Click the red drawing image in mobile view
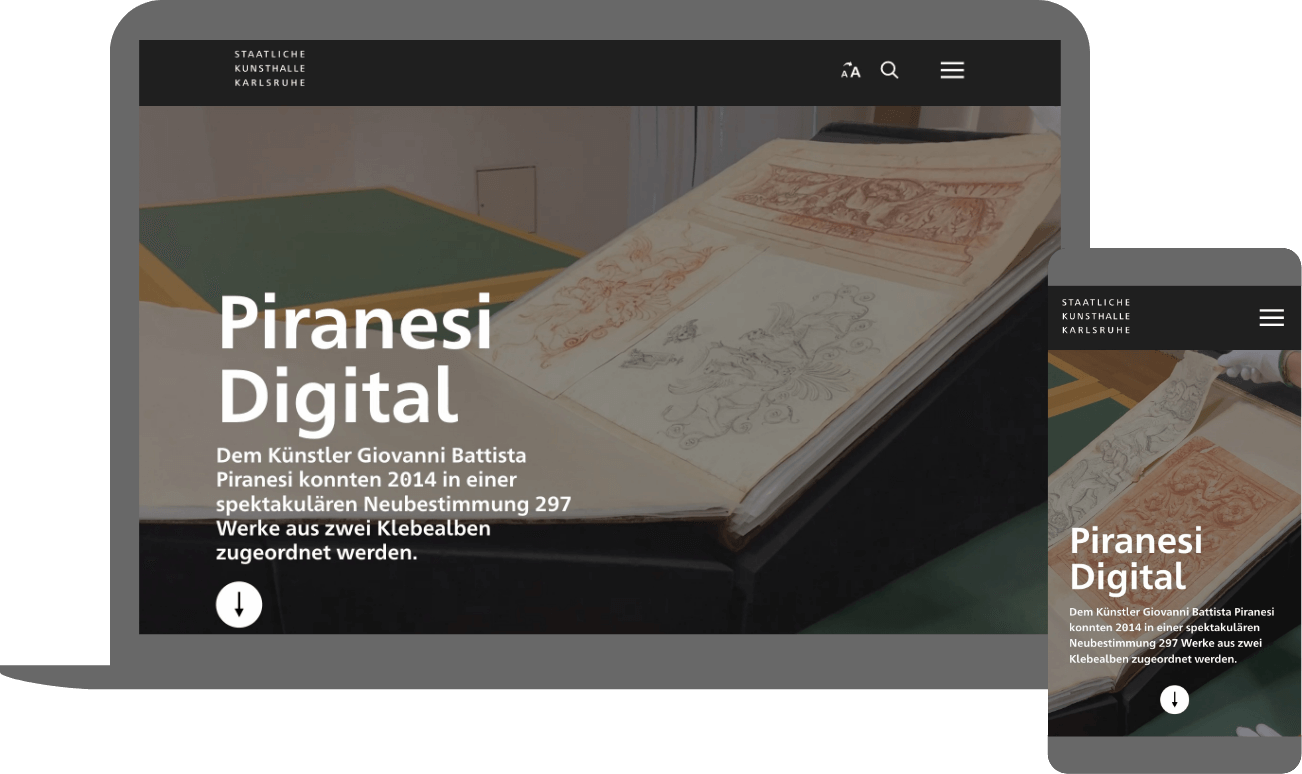 pyautogui.click(x=1175, y=543)
